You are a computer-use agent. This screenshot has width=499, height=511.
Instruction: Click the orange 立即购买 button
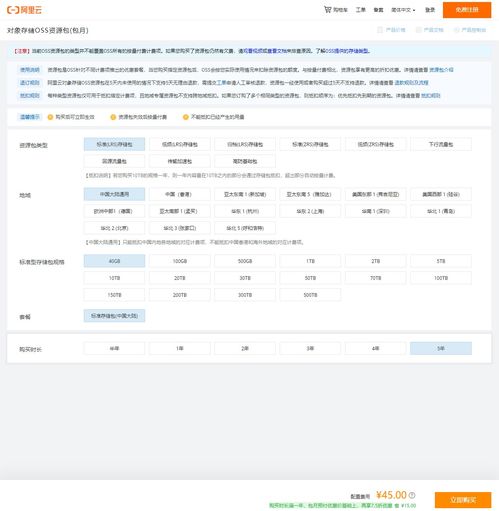(463, 500)
